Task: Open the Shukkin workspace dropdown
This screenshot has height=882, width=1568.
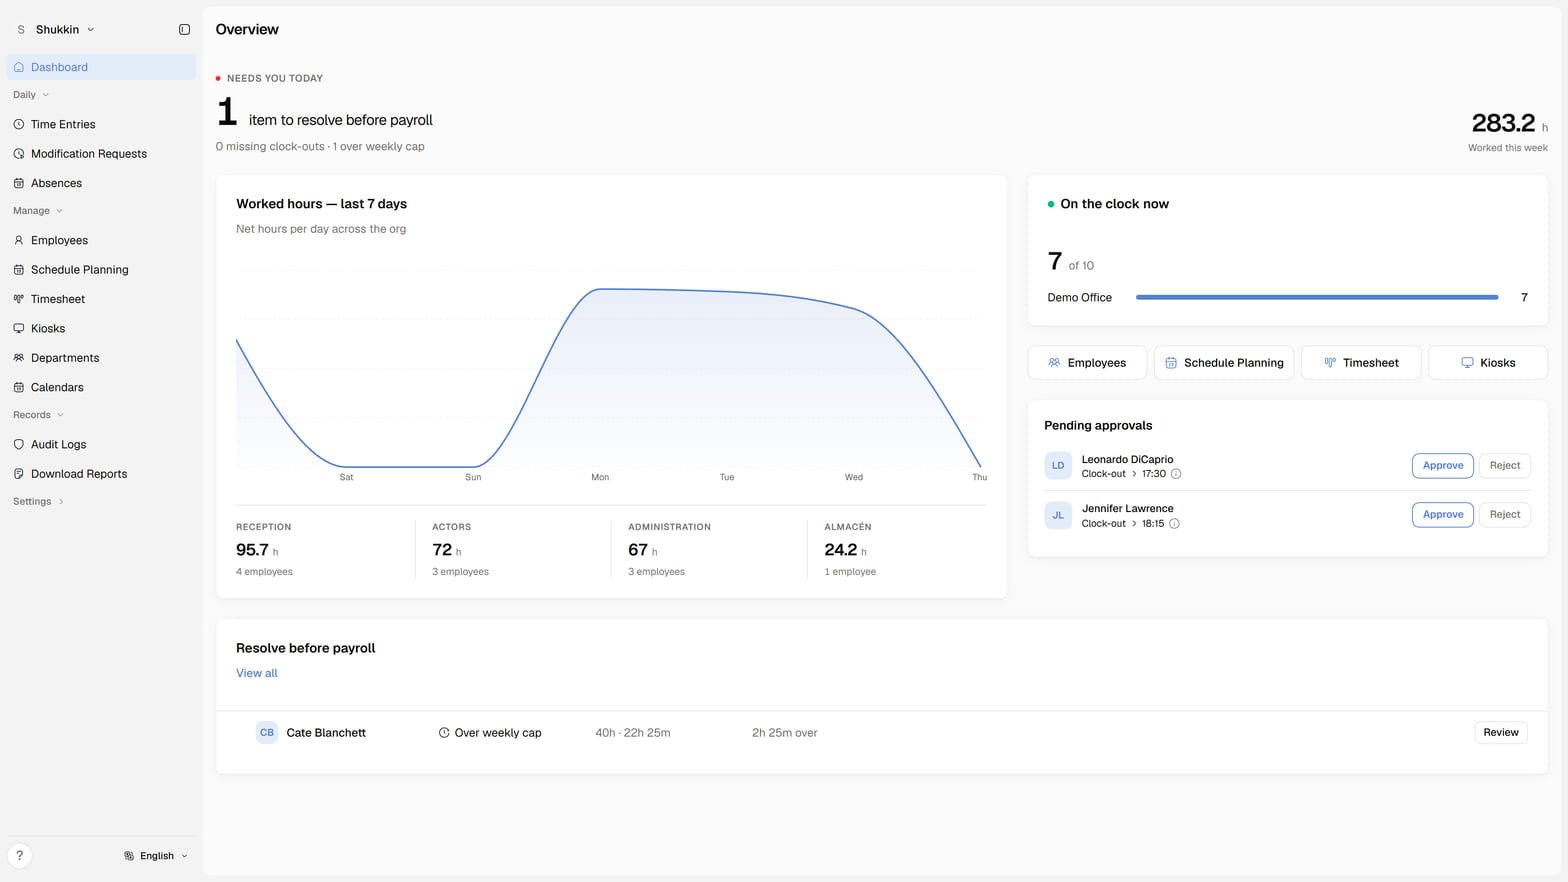Action: [x=56, y=30]
